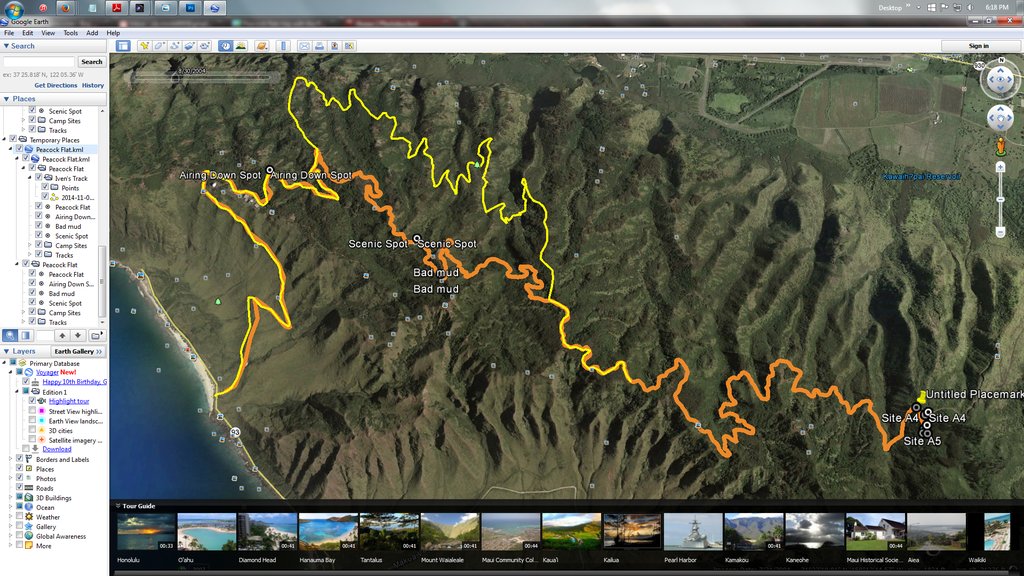Click the add folder icon below Places
Image resolution: width=1024 pixels, height=576 pixels.
tap(96, 335)
